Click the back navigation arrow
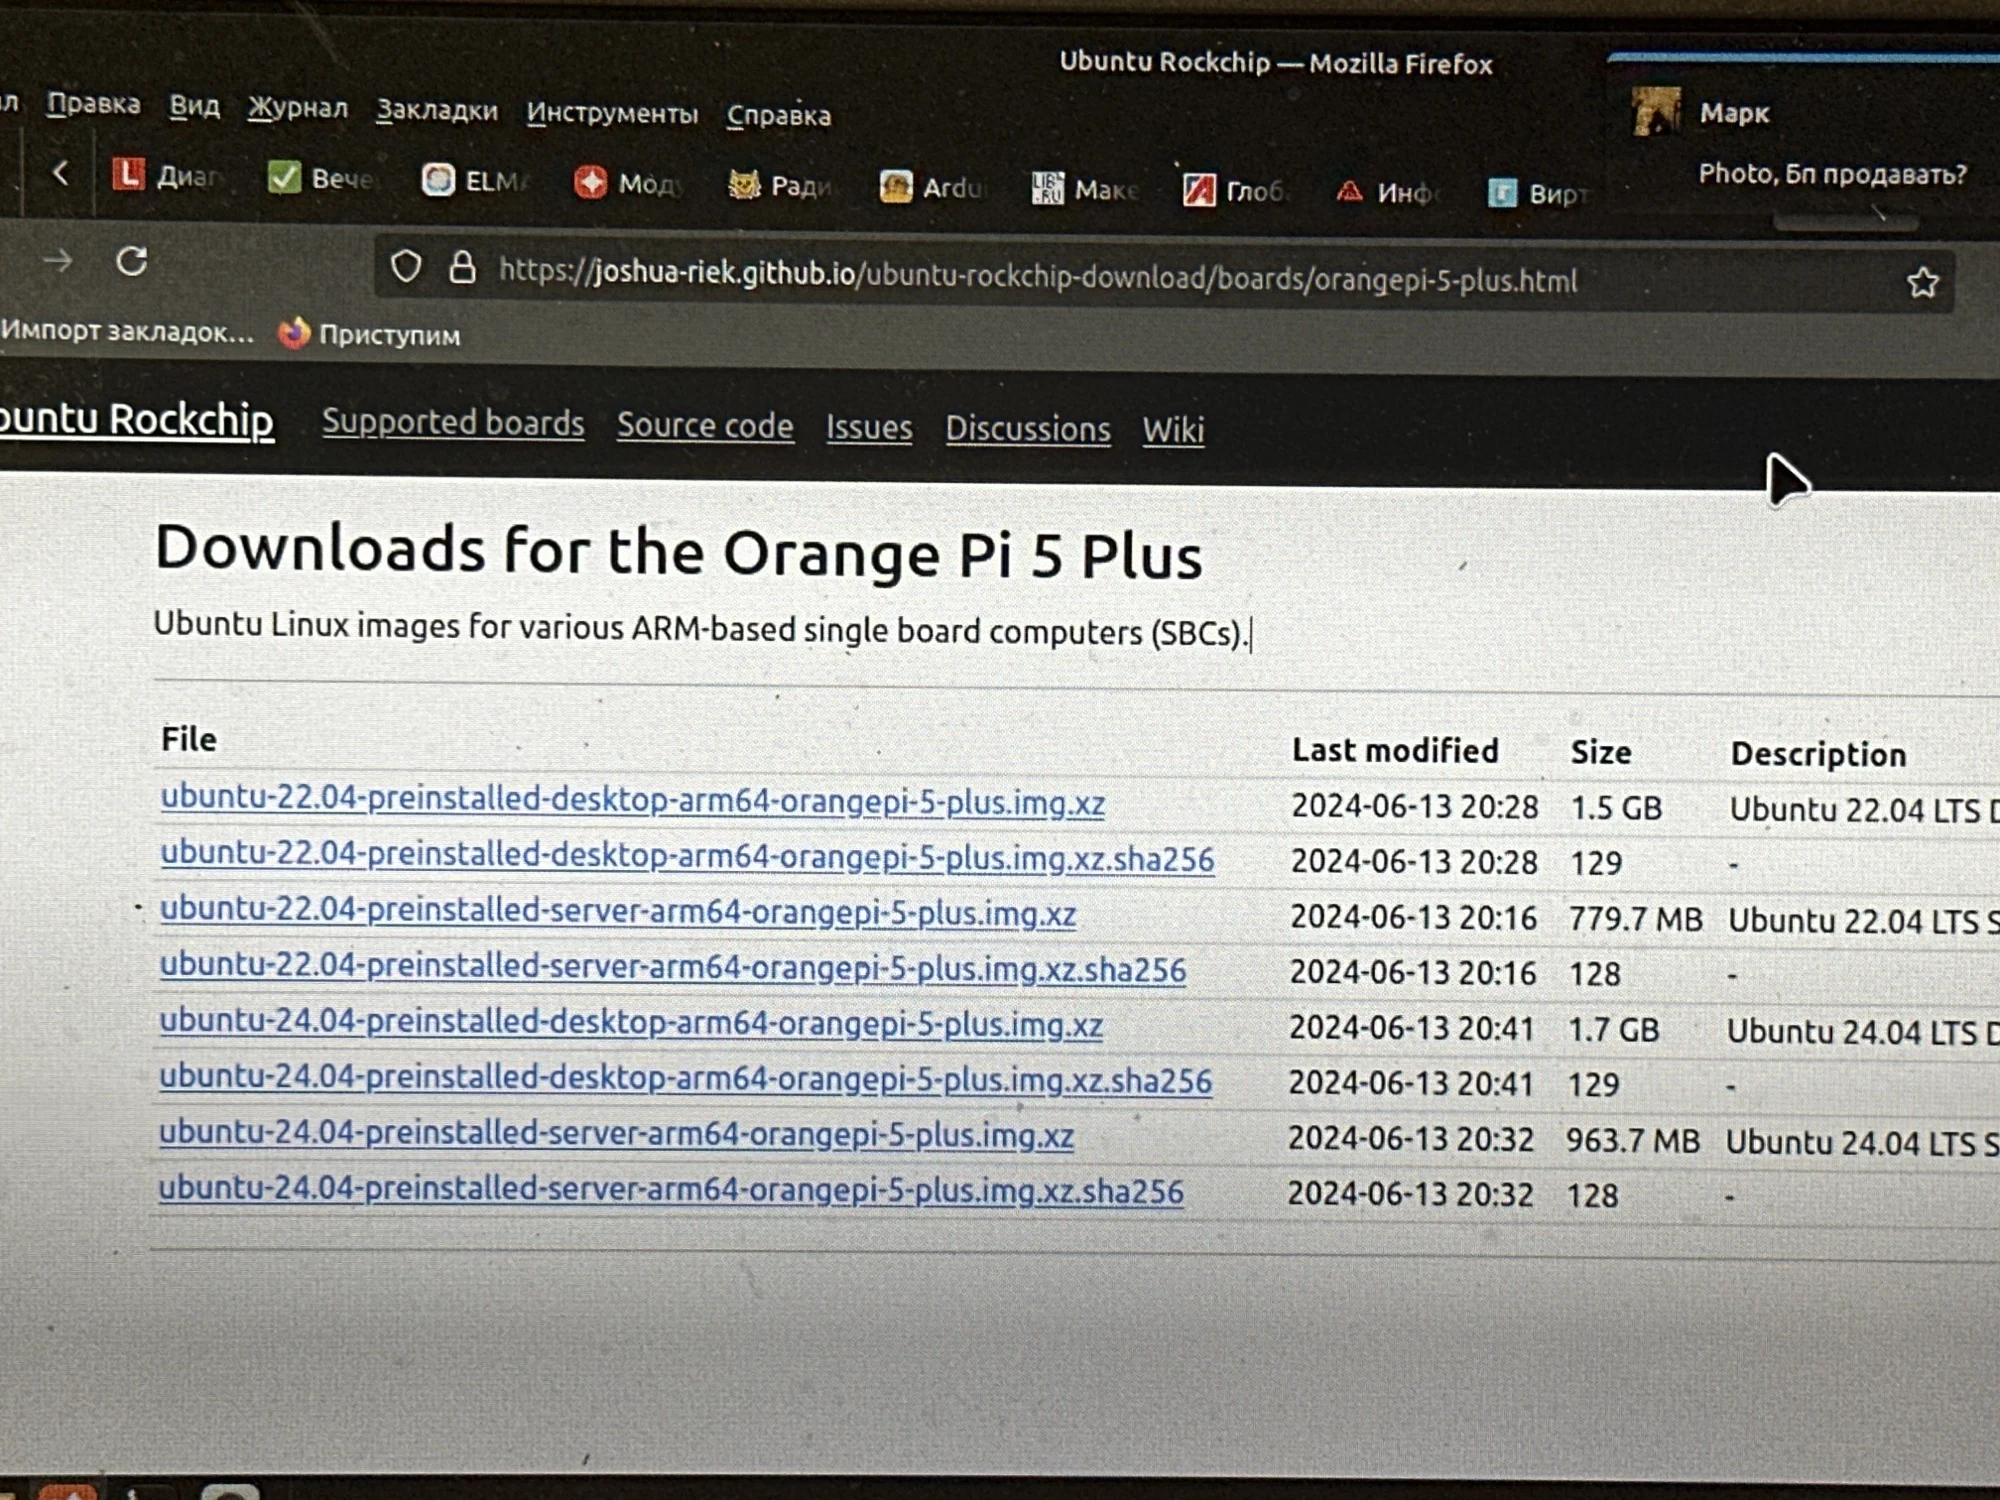Viewport: 2000px width, 1500px height. point(61,173)
